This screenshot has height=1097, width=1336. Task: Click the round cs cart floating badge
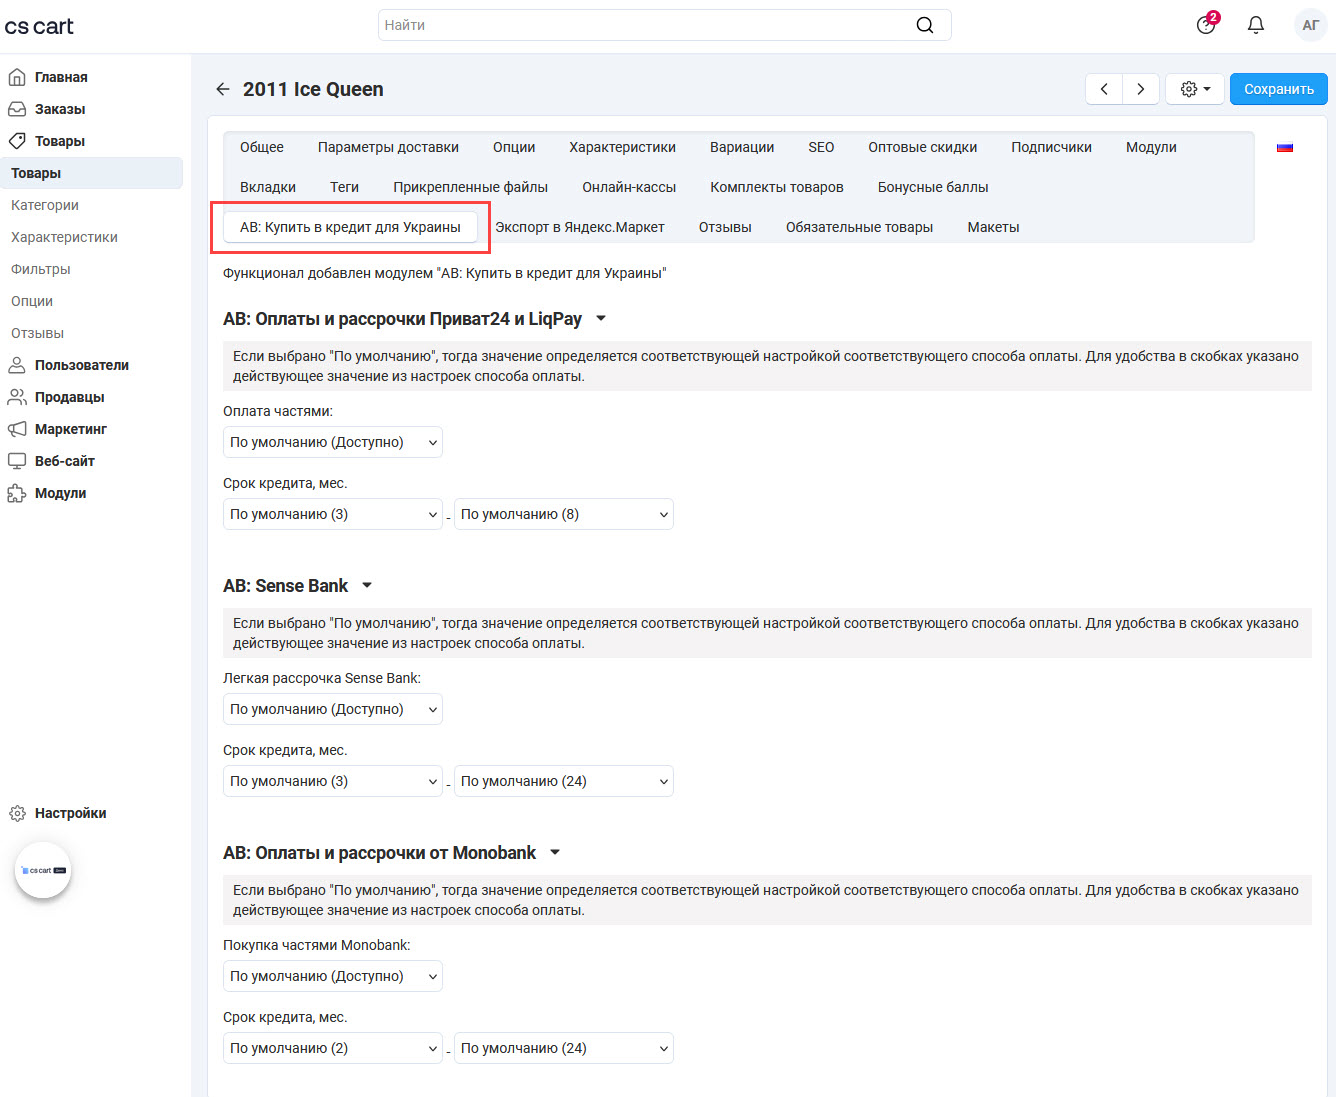(43, 870)
